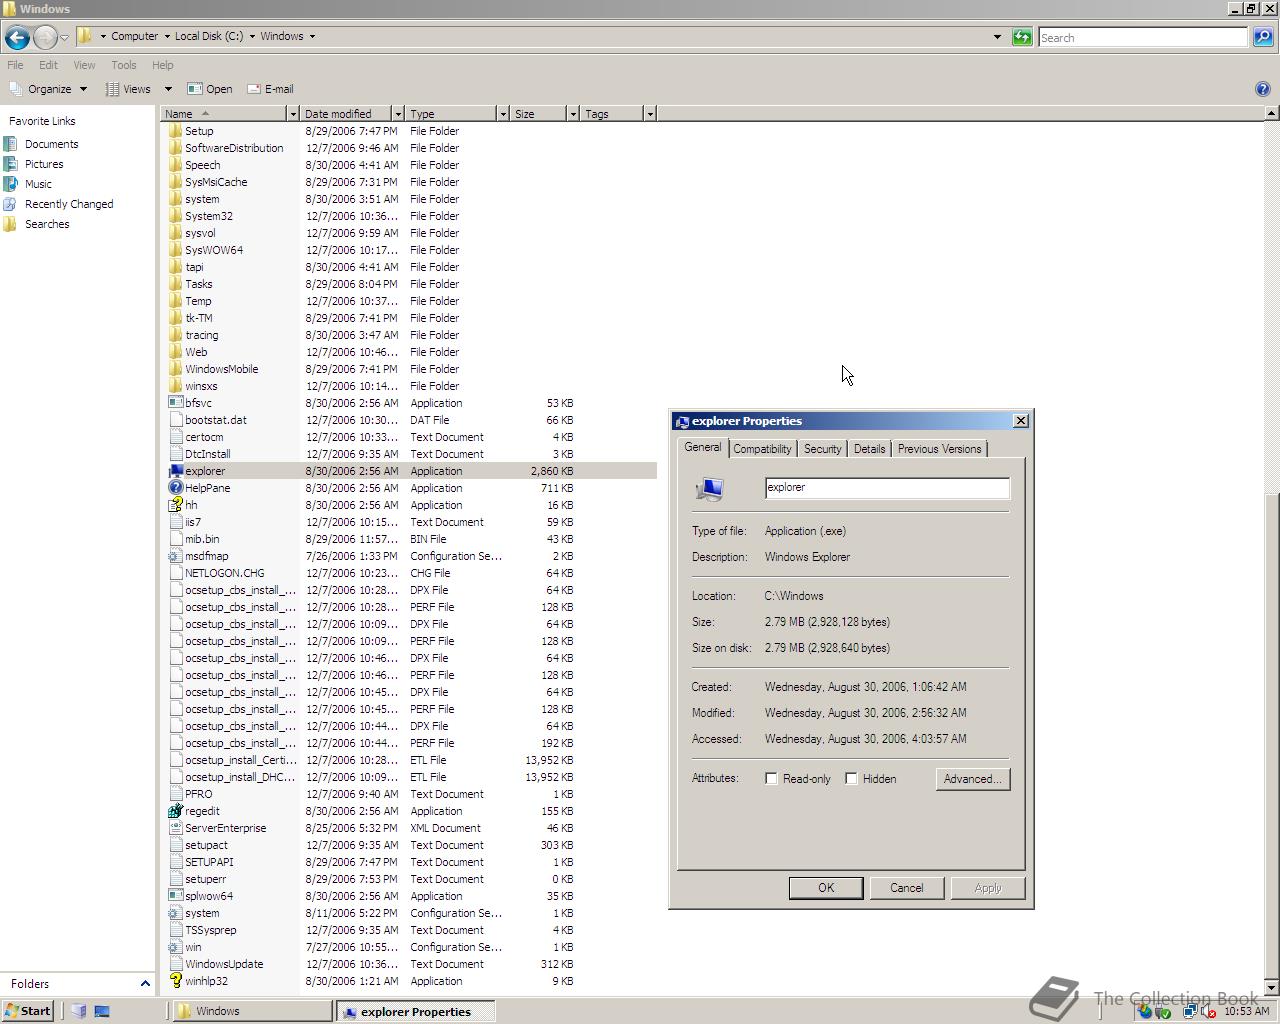This screenshot has width=1280, height=1024.
Task: Select the System32 folder icon
Action: coord(176,216)
